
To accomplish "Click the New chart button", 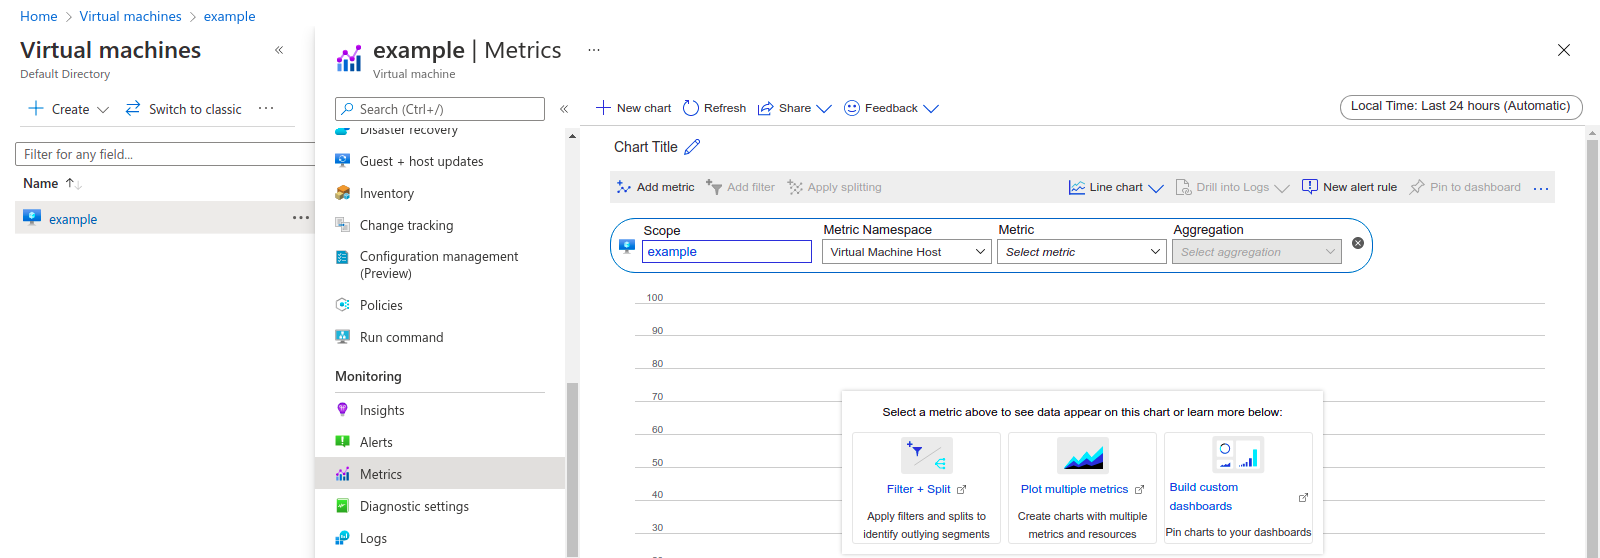I will pyautogui.click(x=634, y=108).
